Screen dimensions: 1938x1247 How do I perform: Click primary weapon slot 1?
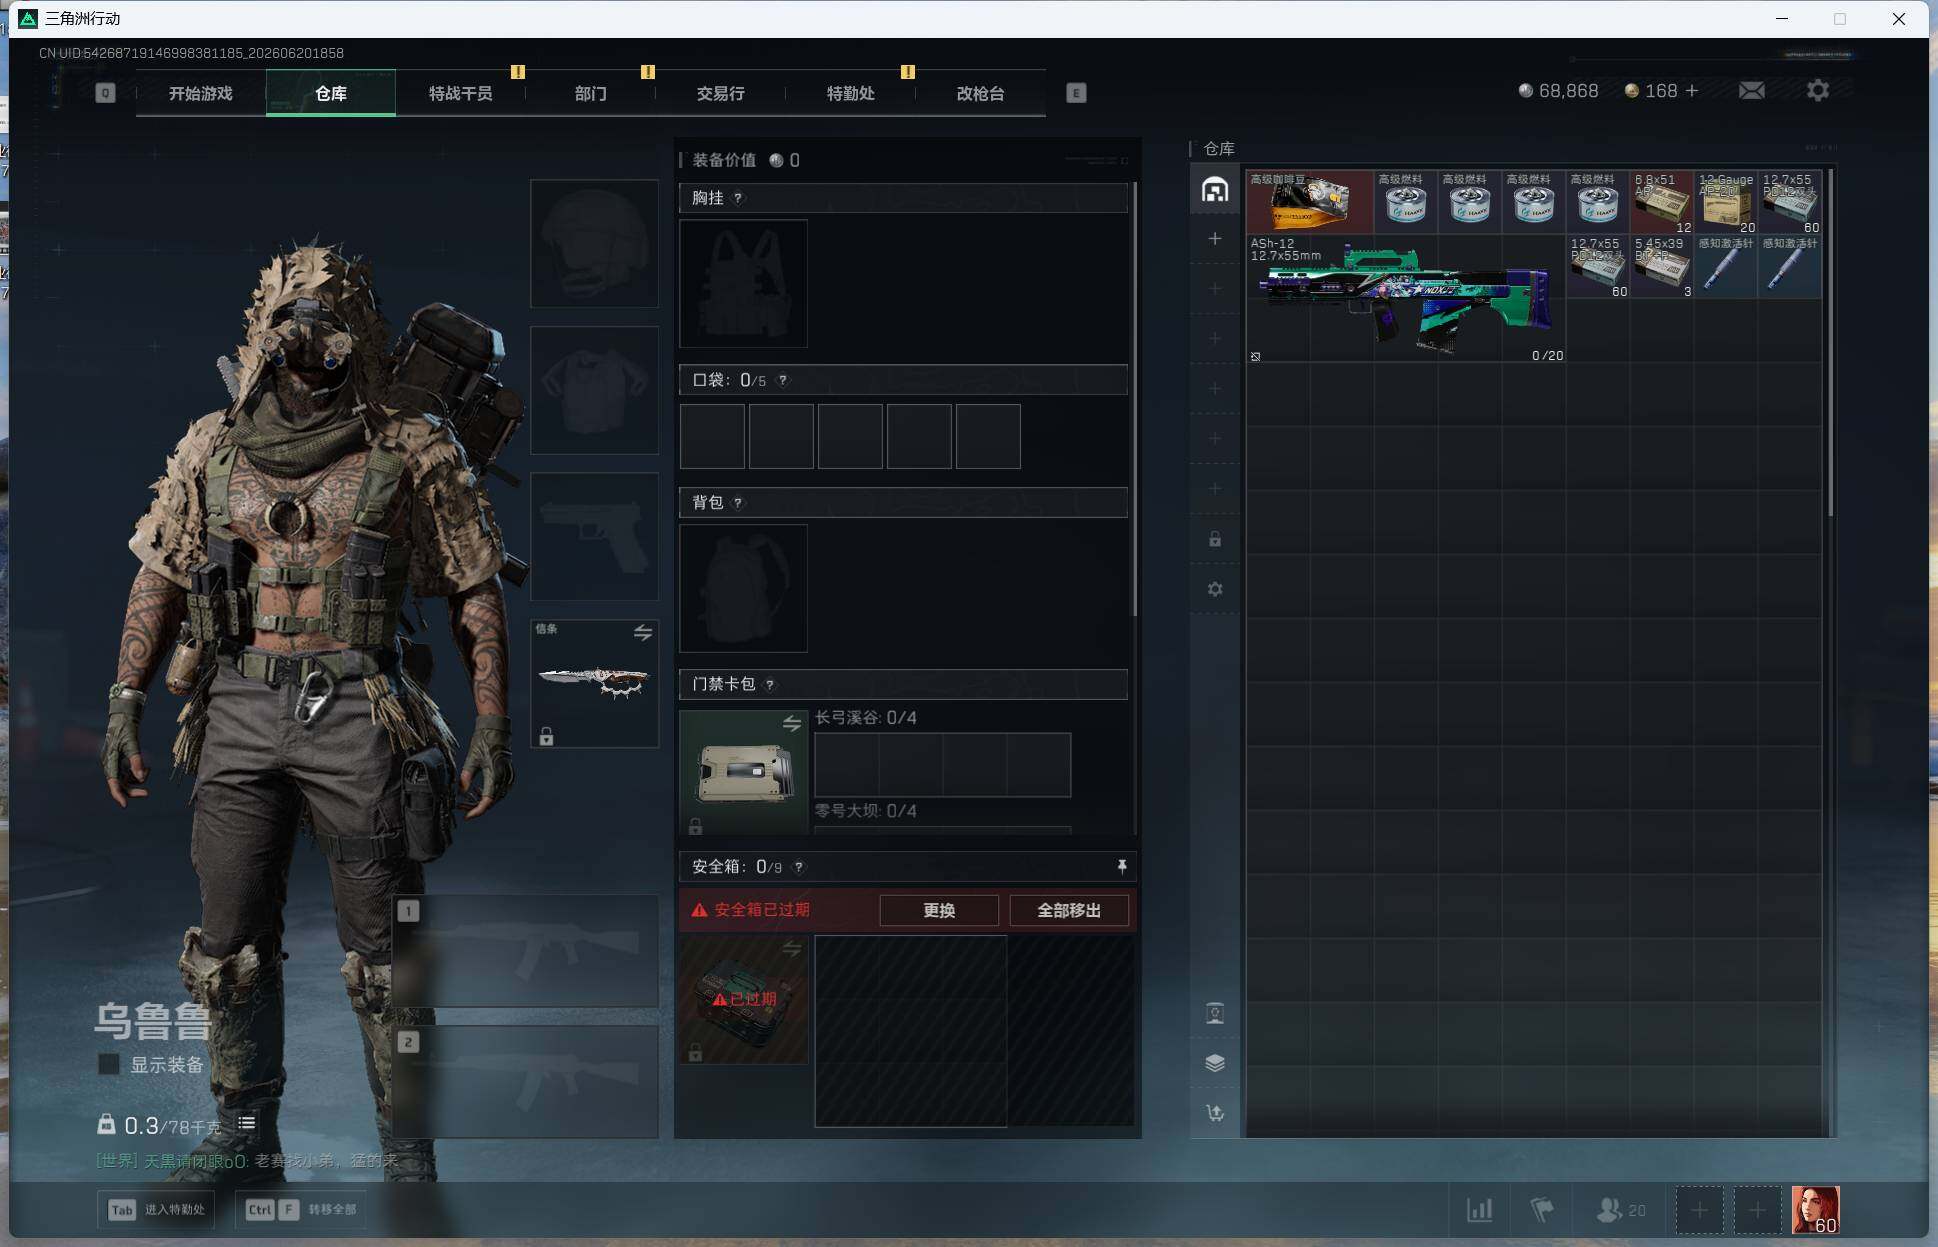526,950
